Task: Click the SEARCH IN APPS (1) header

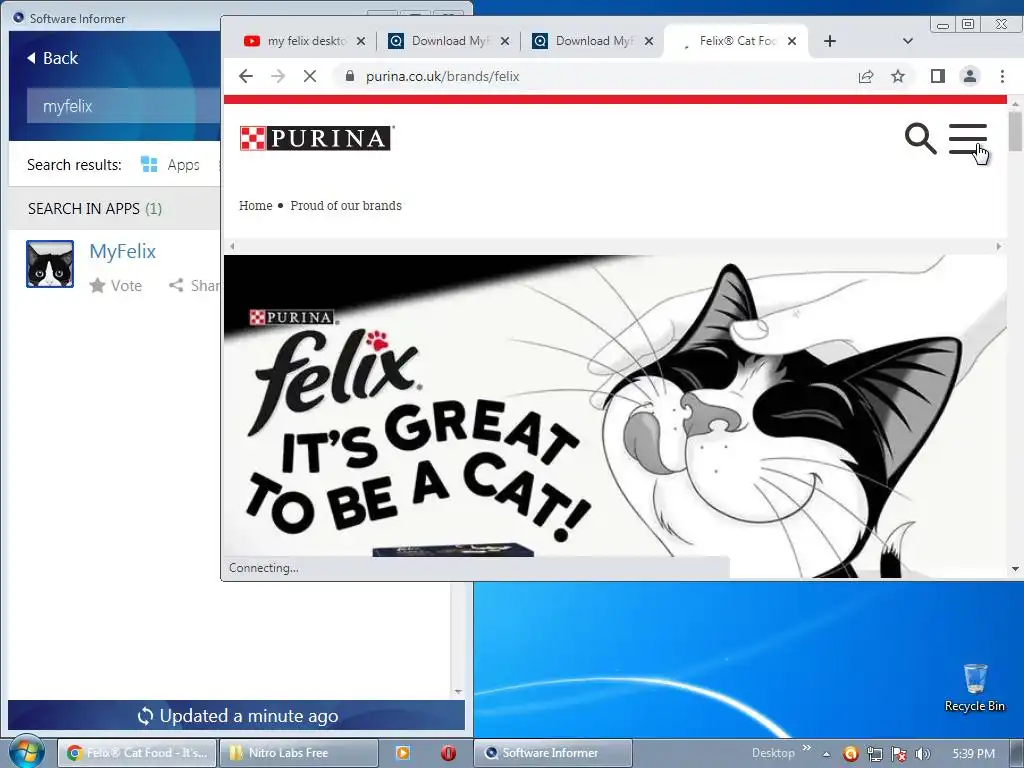Action: pyautogui.click(x=95, y=208)
